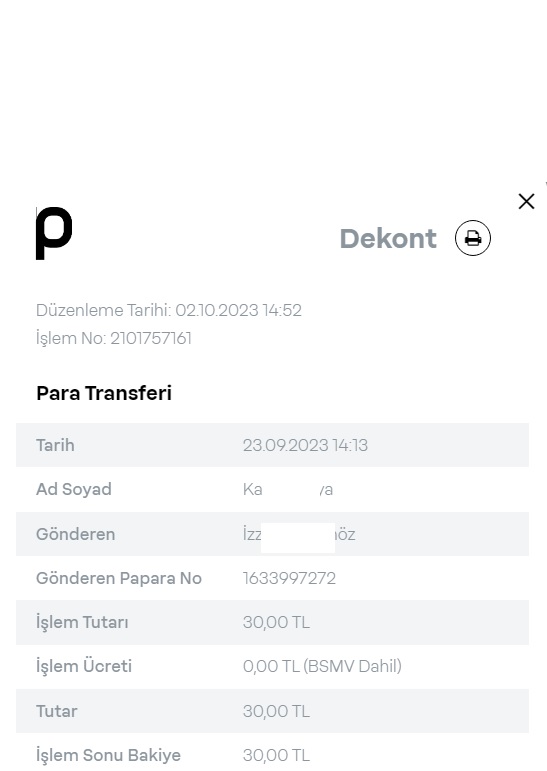Select İşlem Tutarı value 30,00 TL
Image resolution: width=547 pixels, height=771 pixels.
[x=276, y=623]
